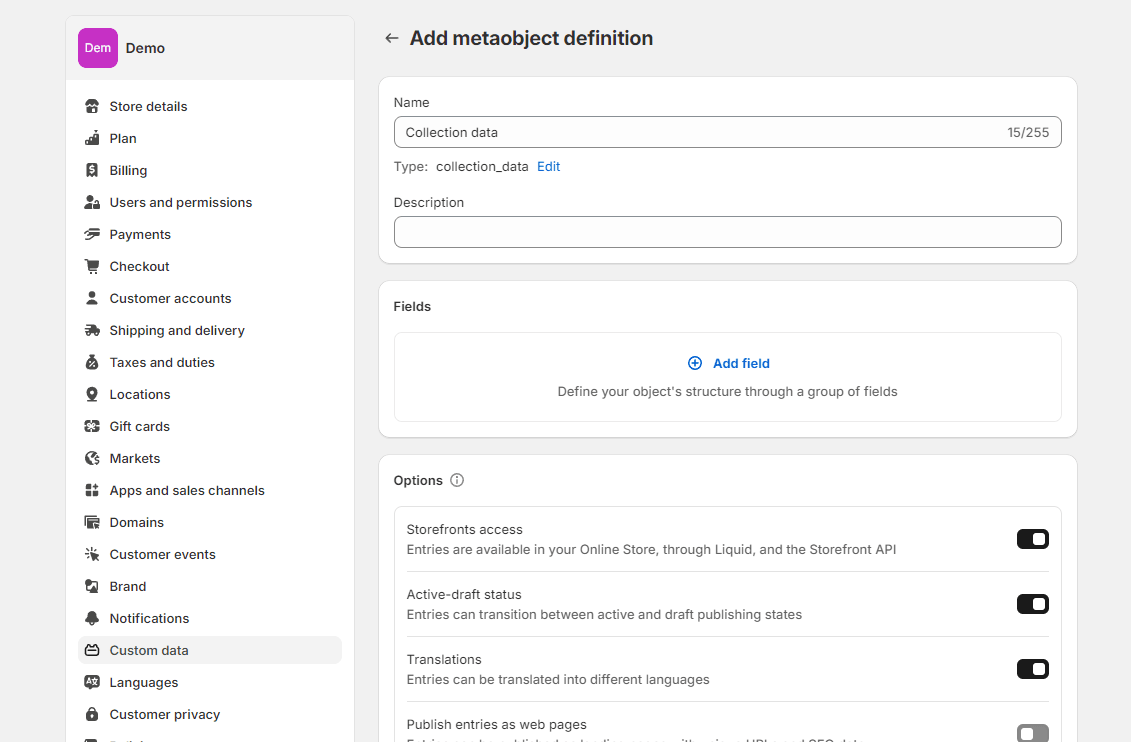Screen dimensions: 1131x742
Task: Open Customer events settings
Action: point(163,554)
